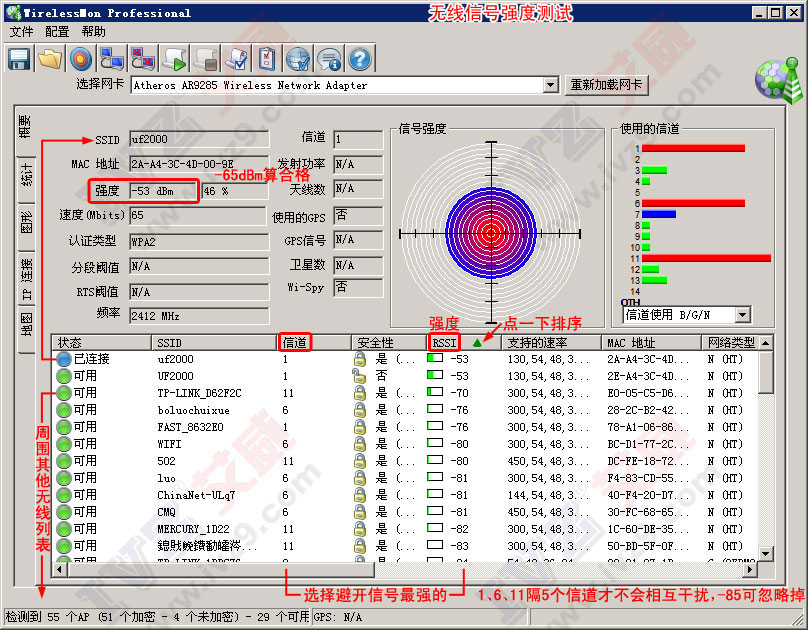Switch to the 图形 side tab

coord(26,221)
